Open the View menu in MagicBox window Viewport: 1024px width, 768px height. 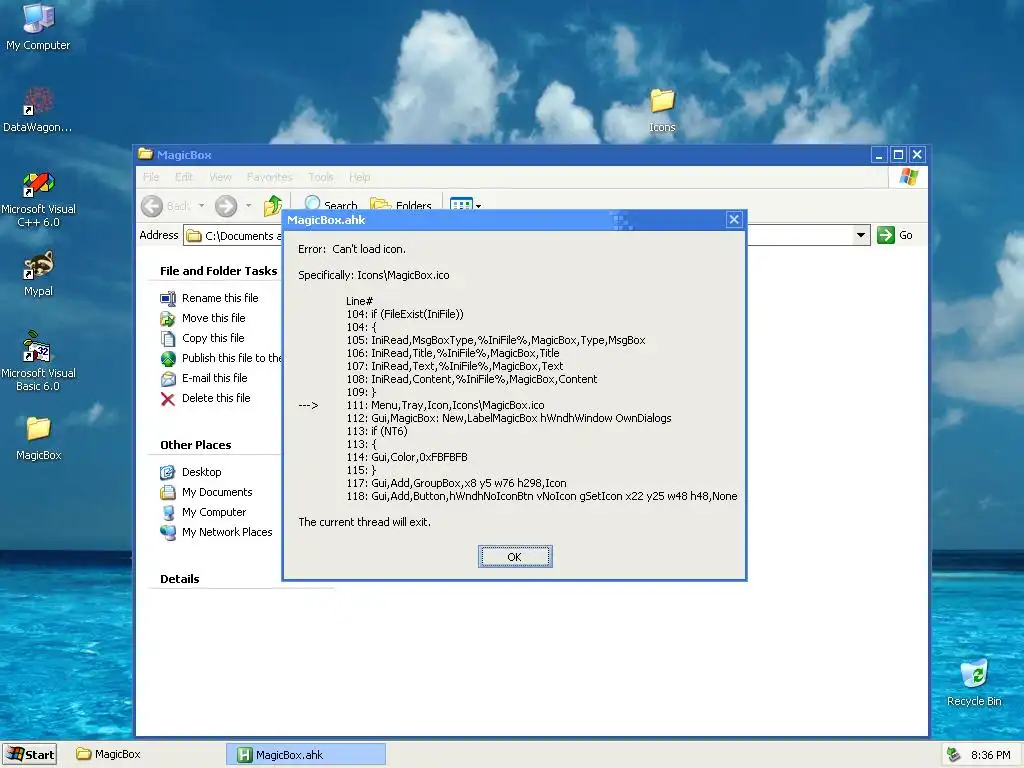(220, 177)
